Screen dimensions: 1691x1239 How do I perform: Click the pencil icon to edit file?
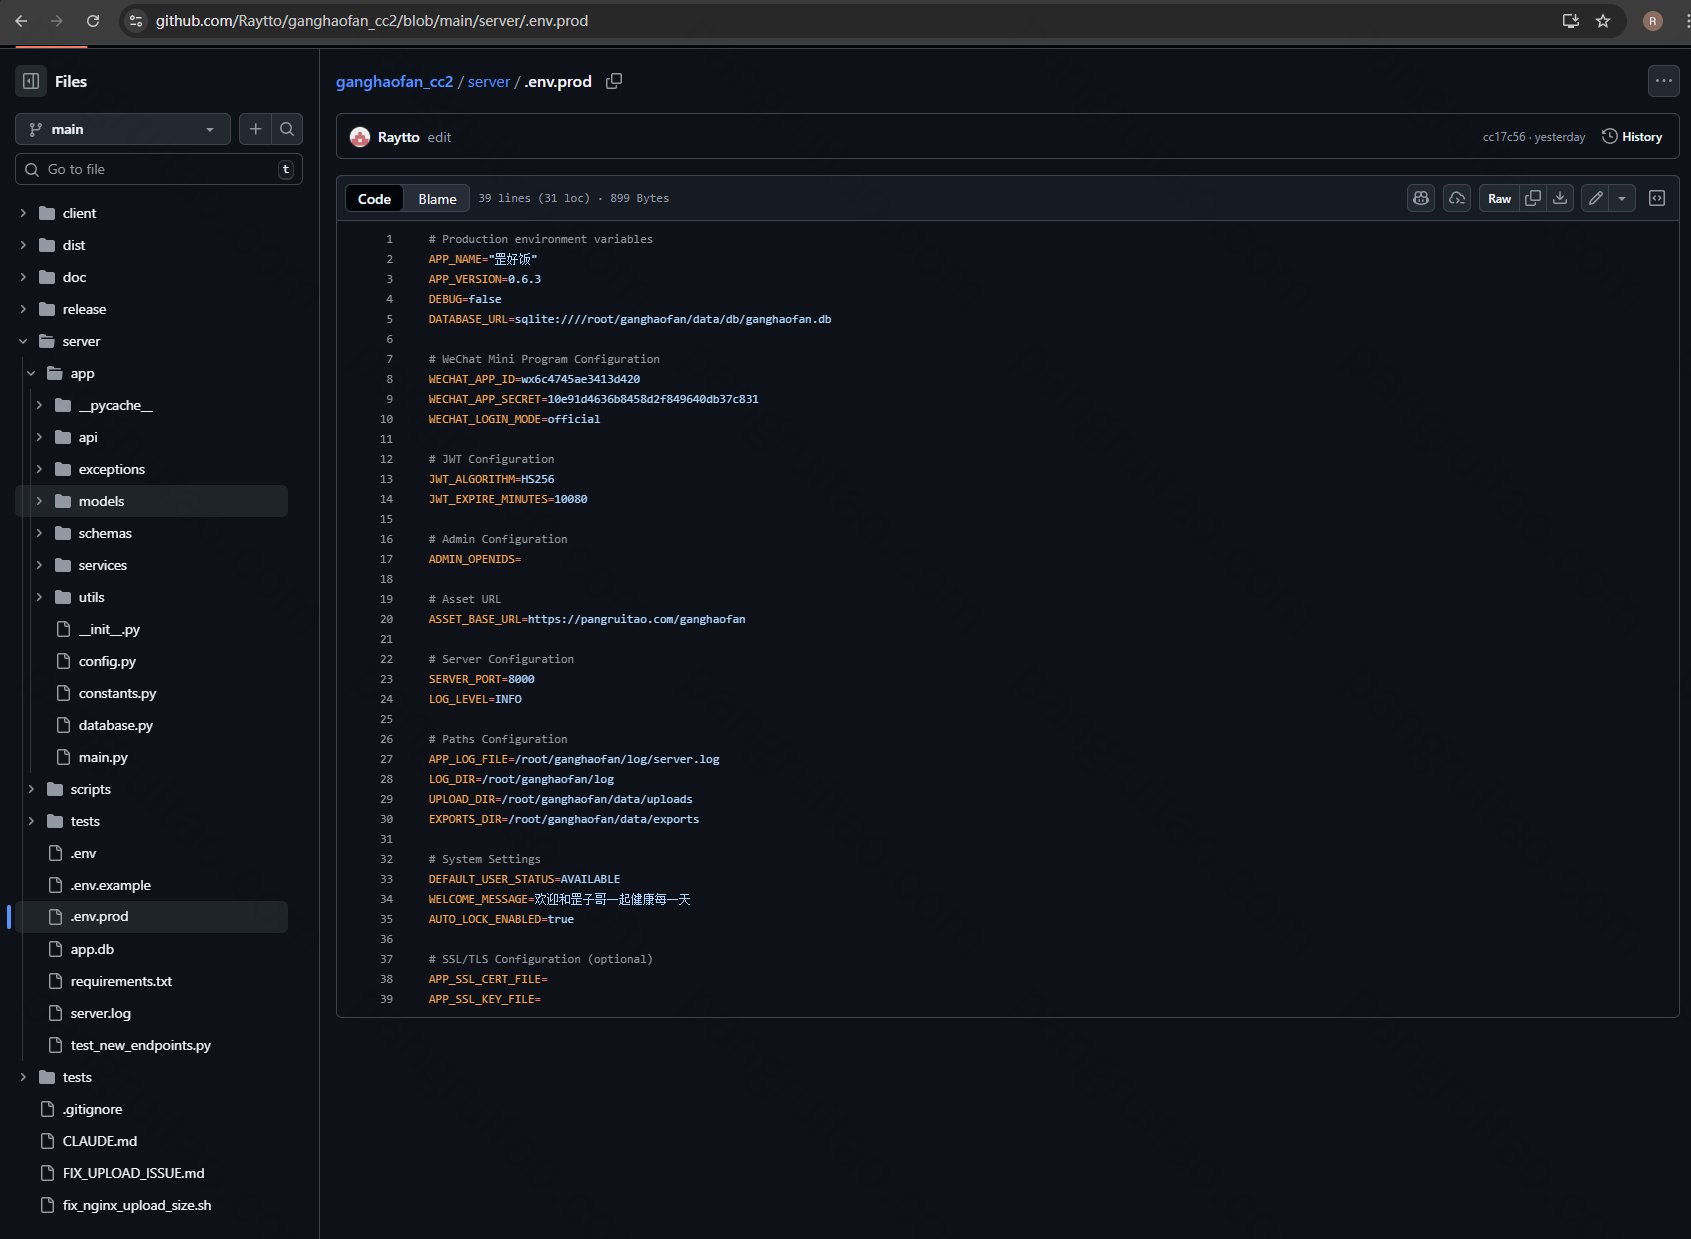(1595, 198)
